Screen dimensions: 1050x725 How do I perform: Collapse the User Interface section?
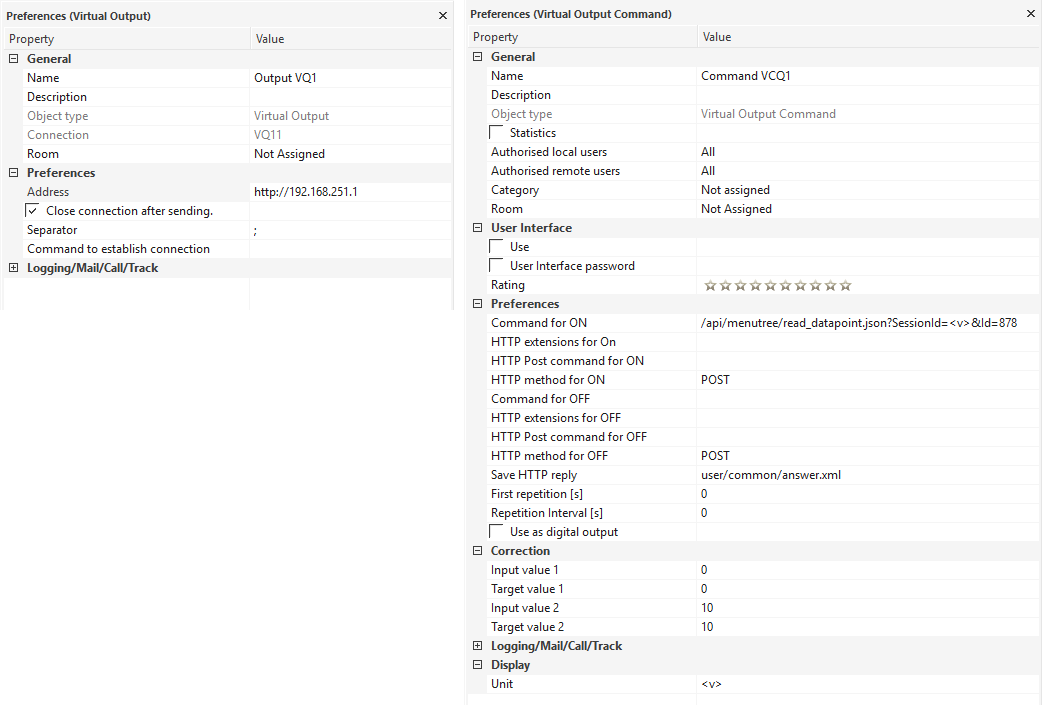(477, 228)
